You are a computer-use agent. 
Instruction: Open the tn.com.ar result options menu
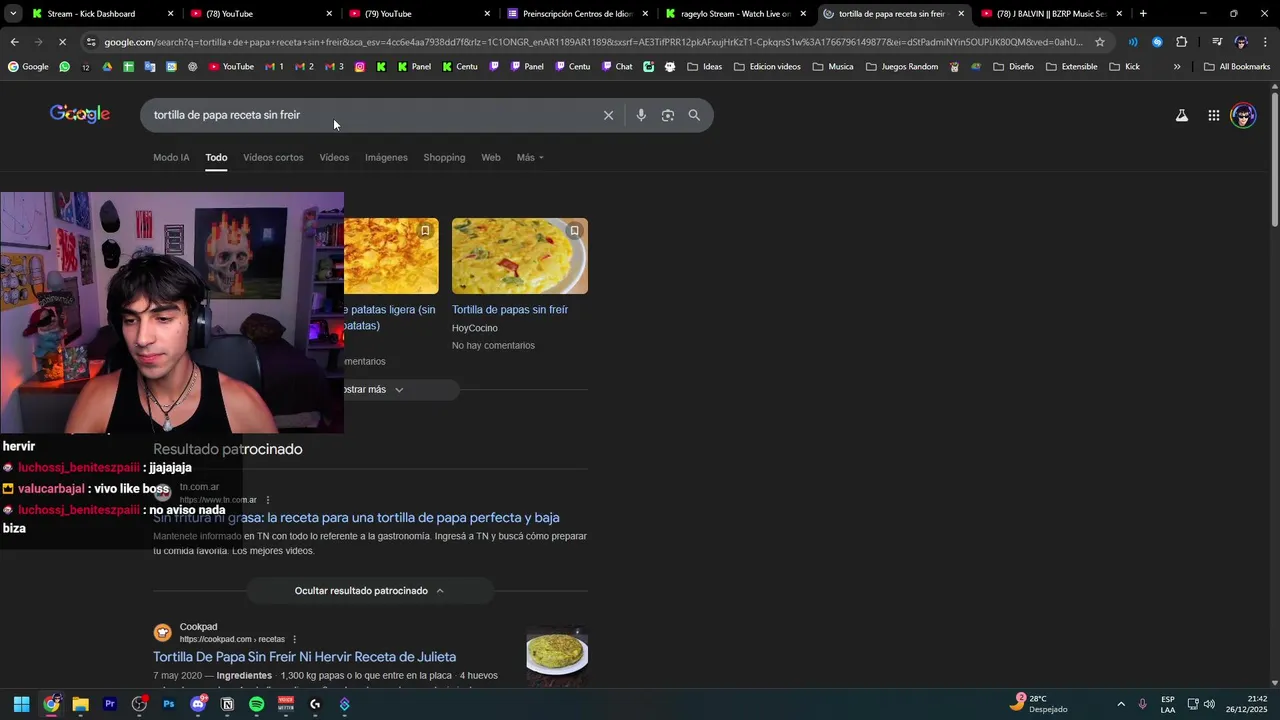[x=268, y=500]
